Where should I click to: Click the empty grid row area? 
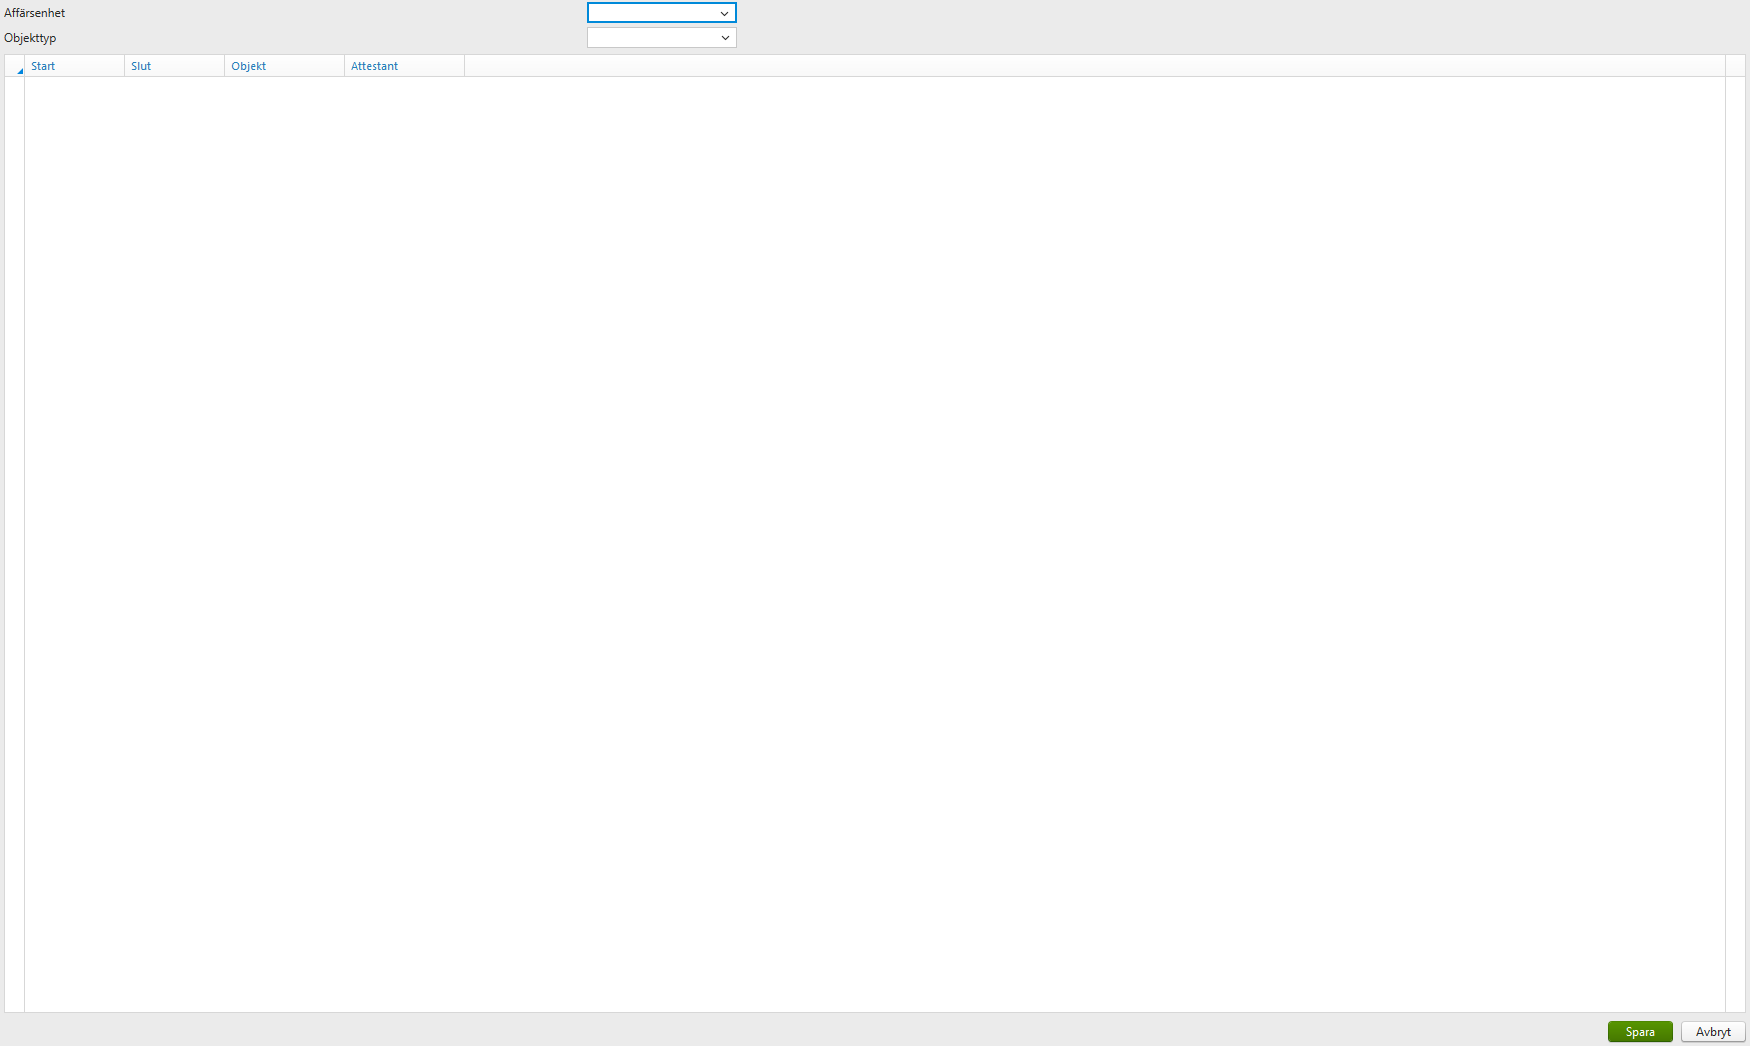pos(870,500)
